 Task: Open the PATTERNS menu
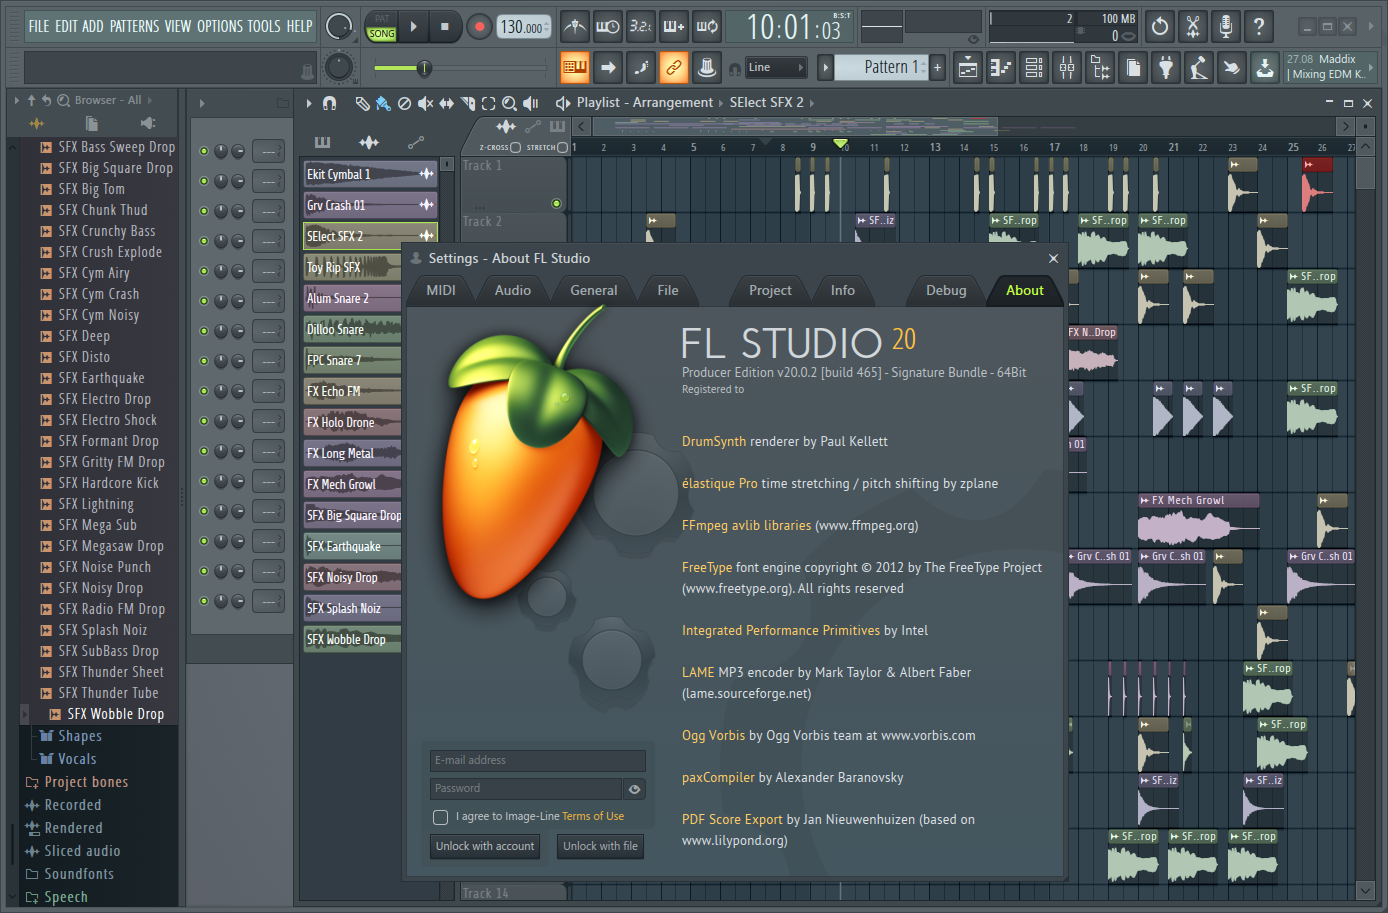coord(134,26)
